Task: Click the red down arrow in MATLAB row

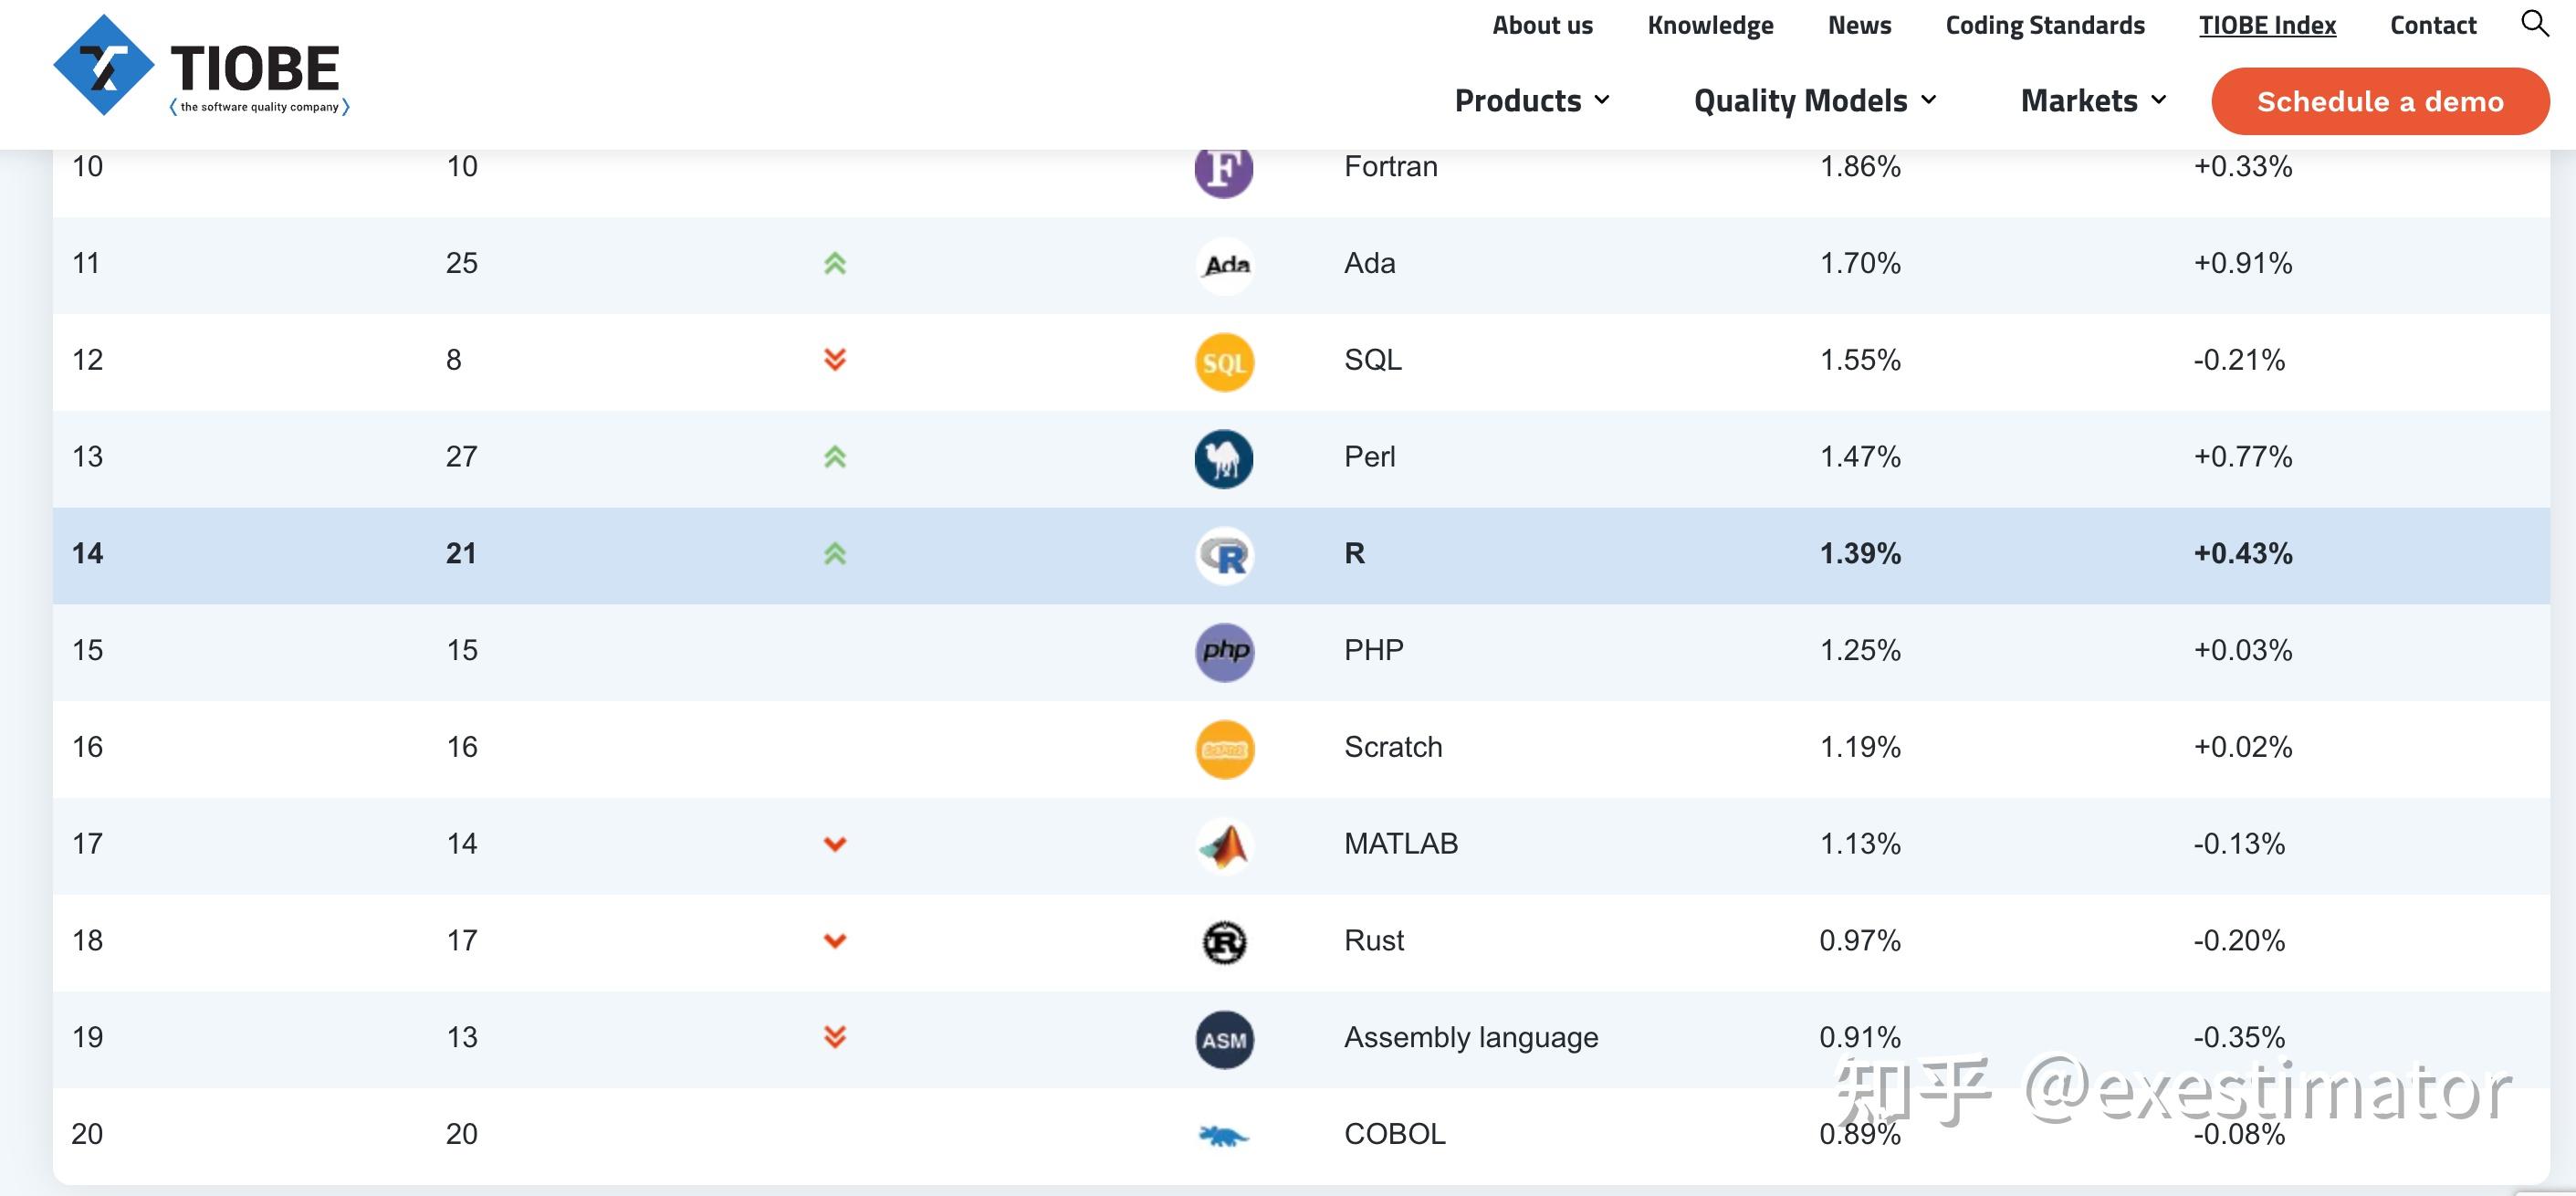Action: click(x=835, y=844)
